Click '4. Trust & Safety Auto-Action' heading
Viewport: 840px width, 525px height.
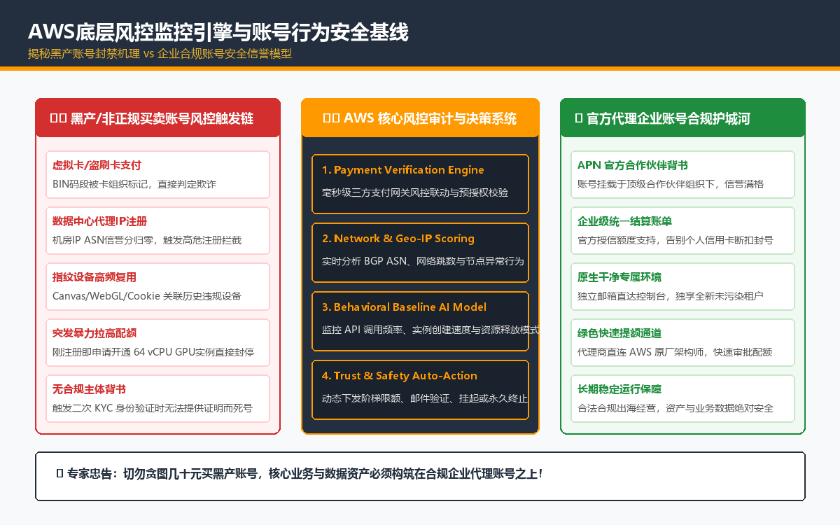coord(399,376)
